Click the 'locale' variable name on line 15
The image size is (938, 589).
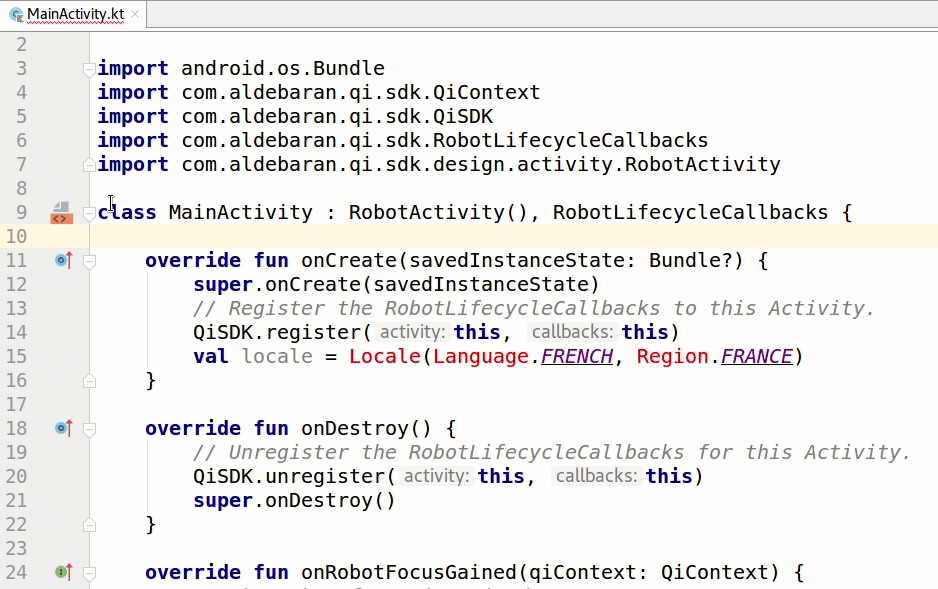277,356
